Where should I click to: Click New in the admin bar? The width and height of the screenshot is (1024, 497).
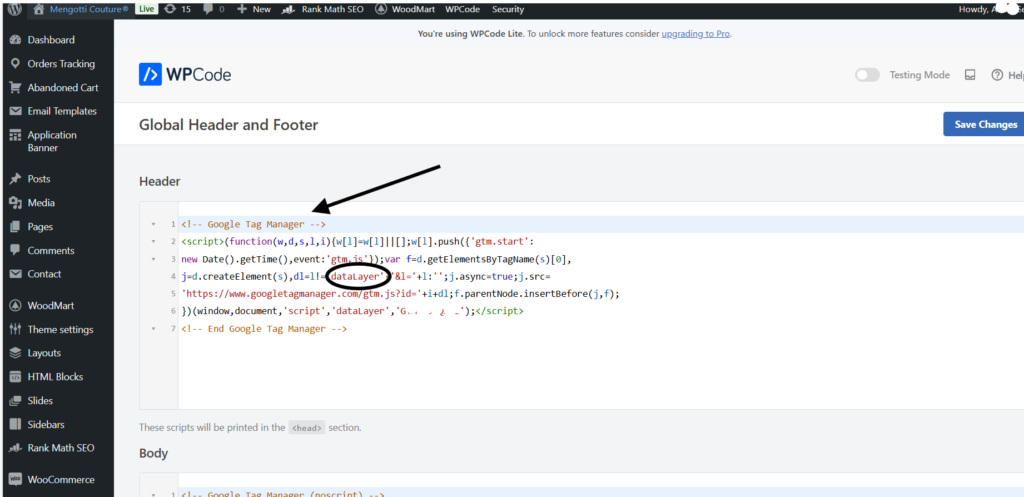(x=254, y=9)
